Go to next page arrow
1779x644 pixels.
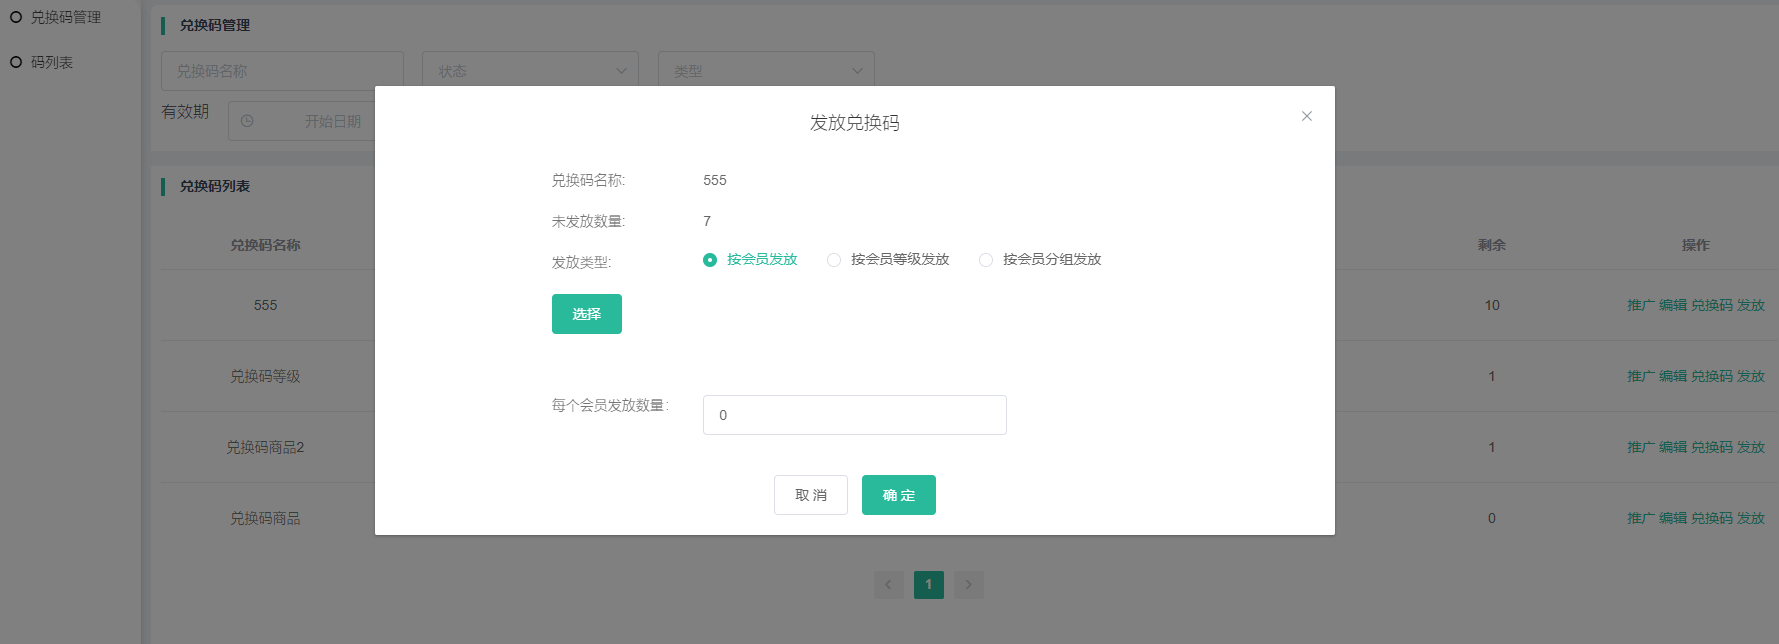[x=968, y=585]
